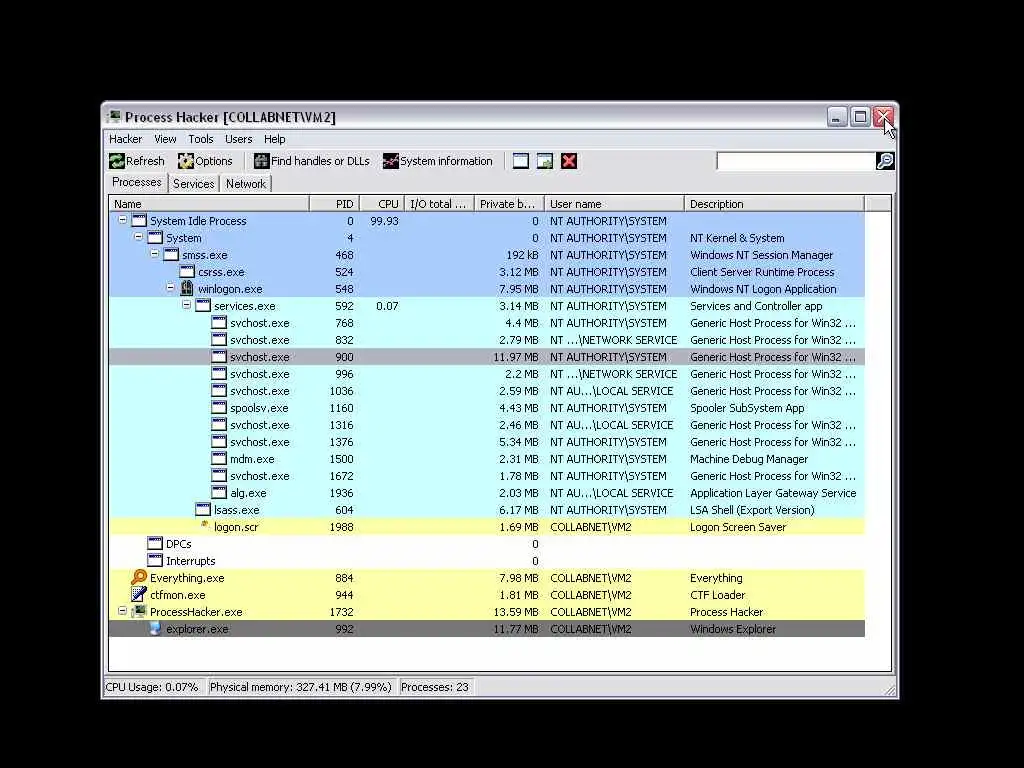Sort by the CPU column header
Viewport: 1024px width, 768px height.
382,204
